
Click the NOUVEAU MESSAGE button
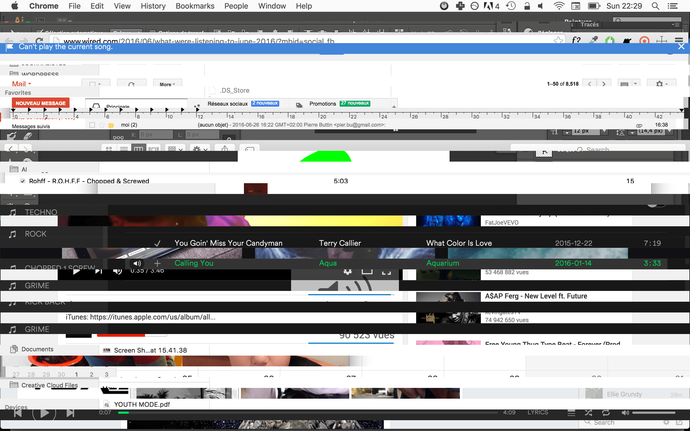pos(40,103)
